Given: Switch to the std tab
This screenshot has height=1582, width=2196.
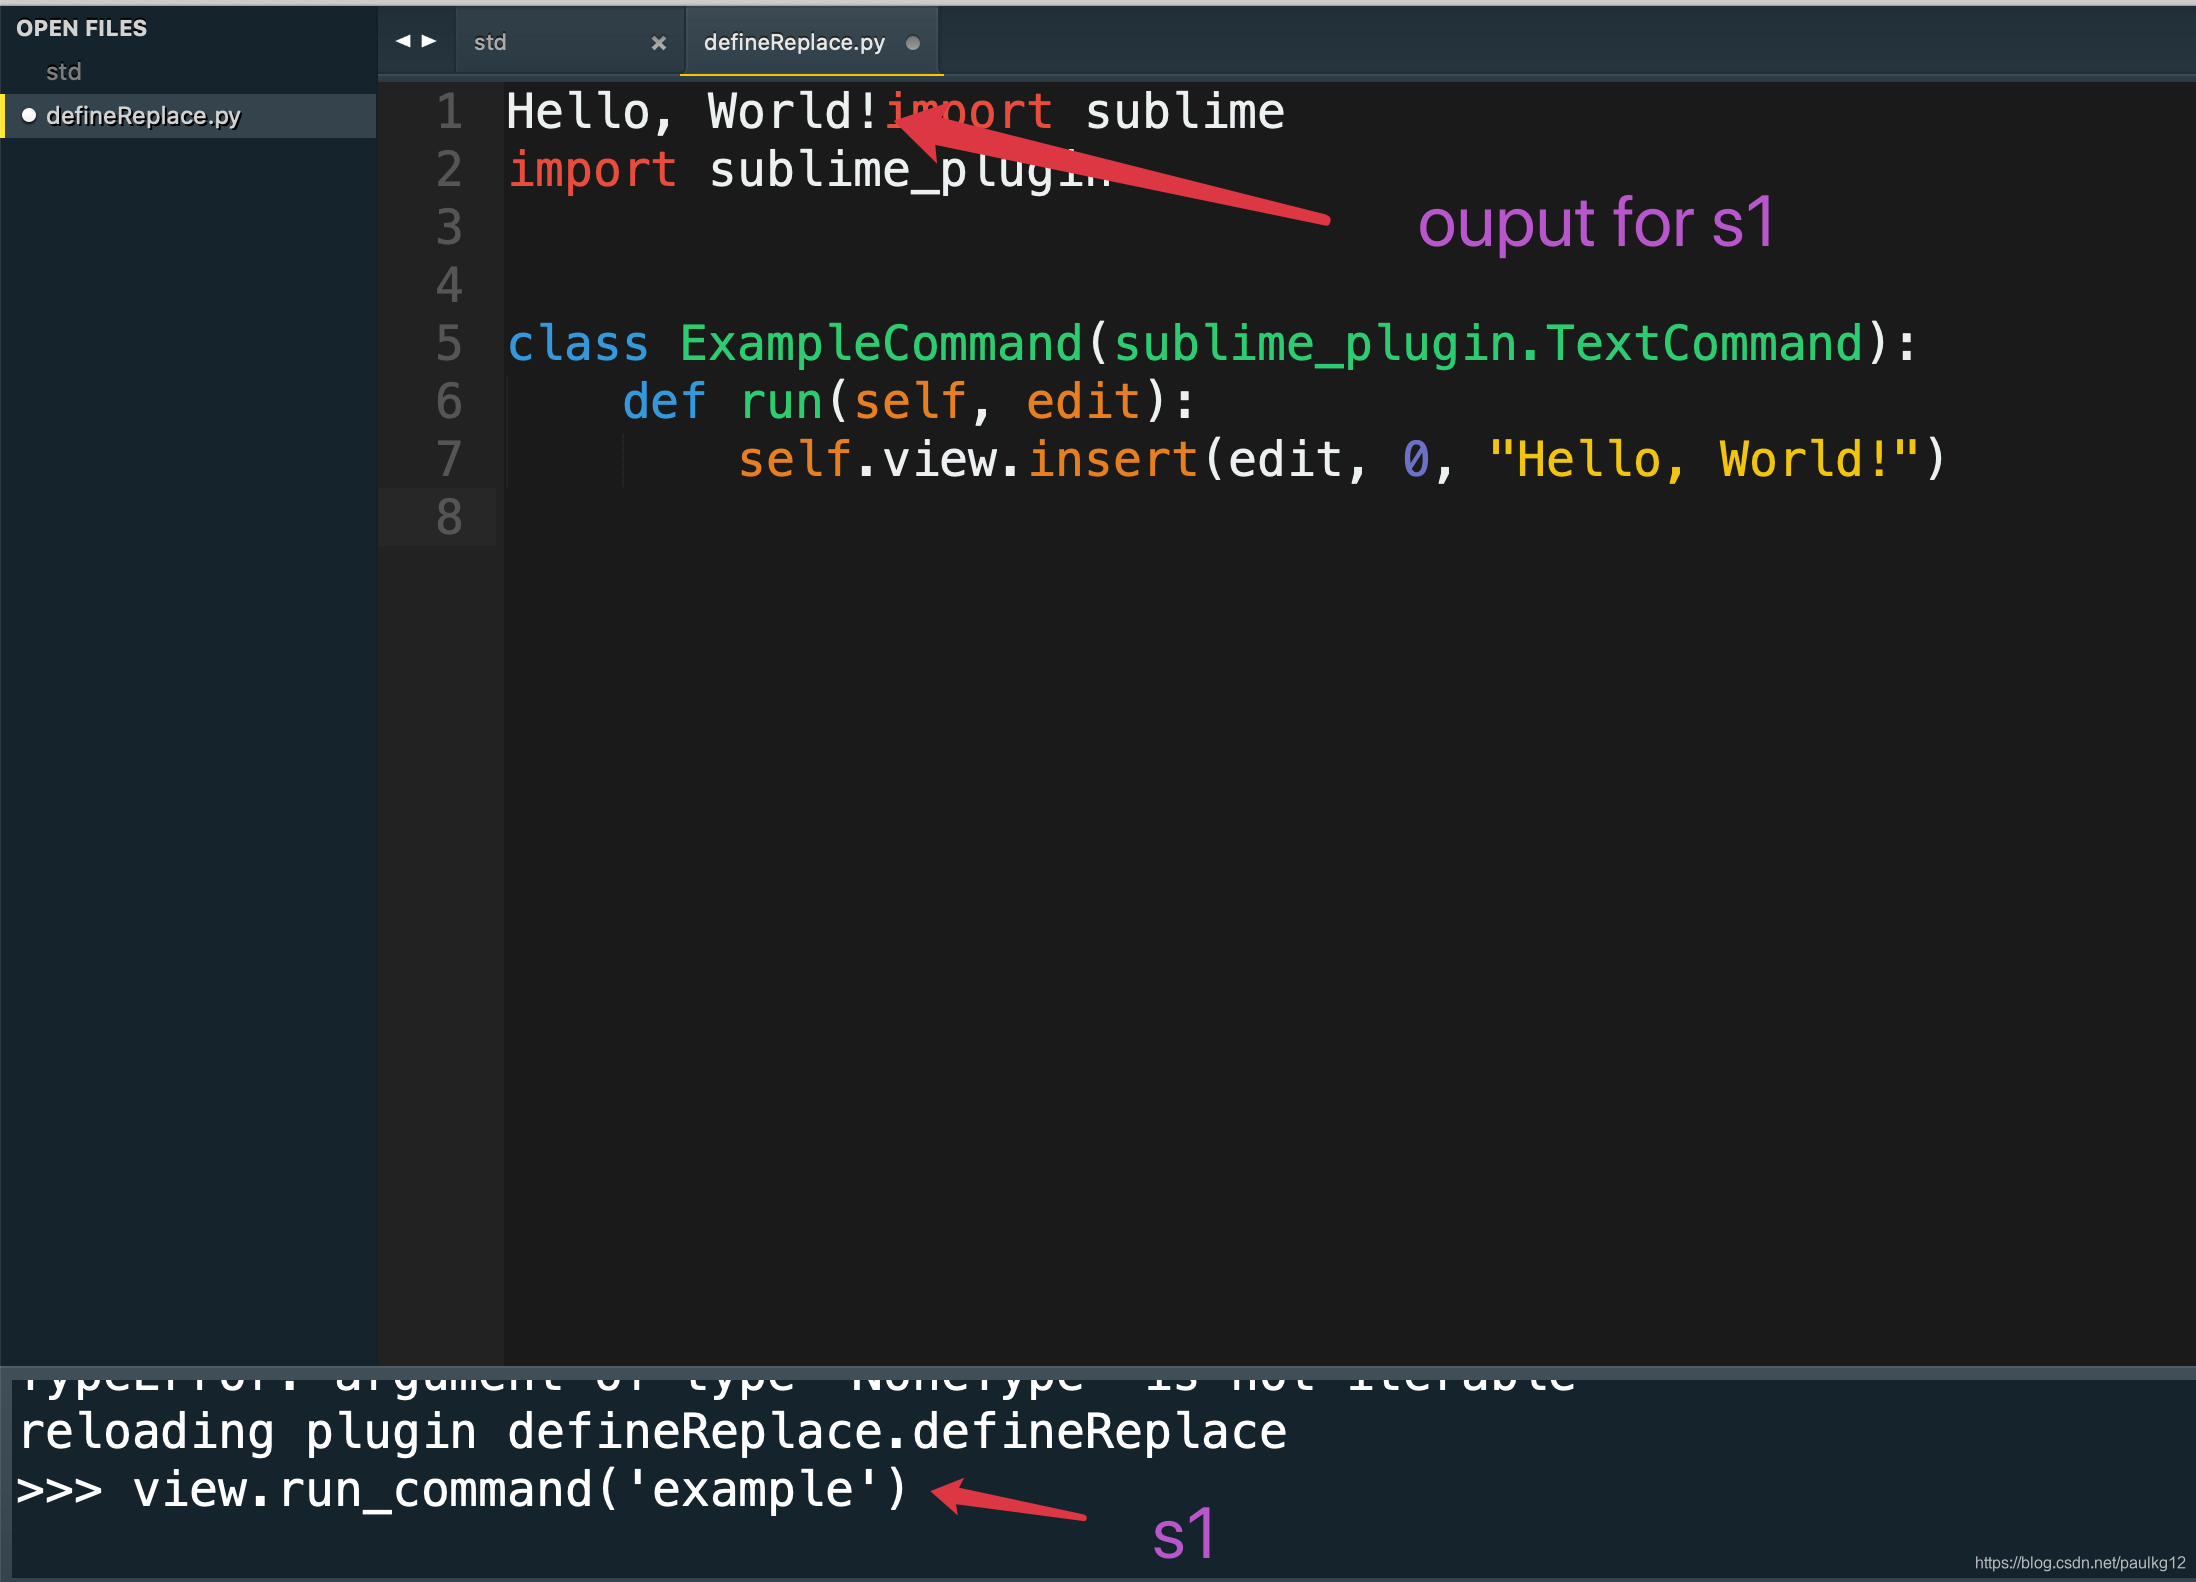Looking at the screenshot, I should tap(570, 42).
